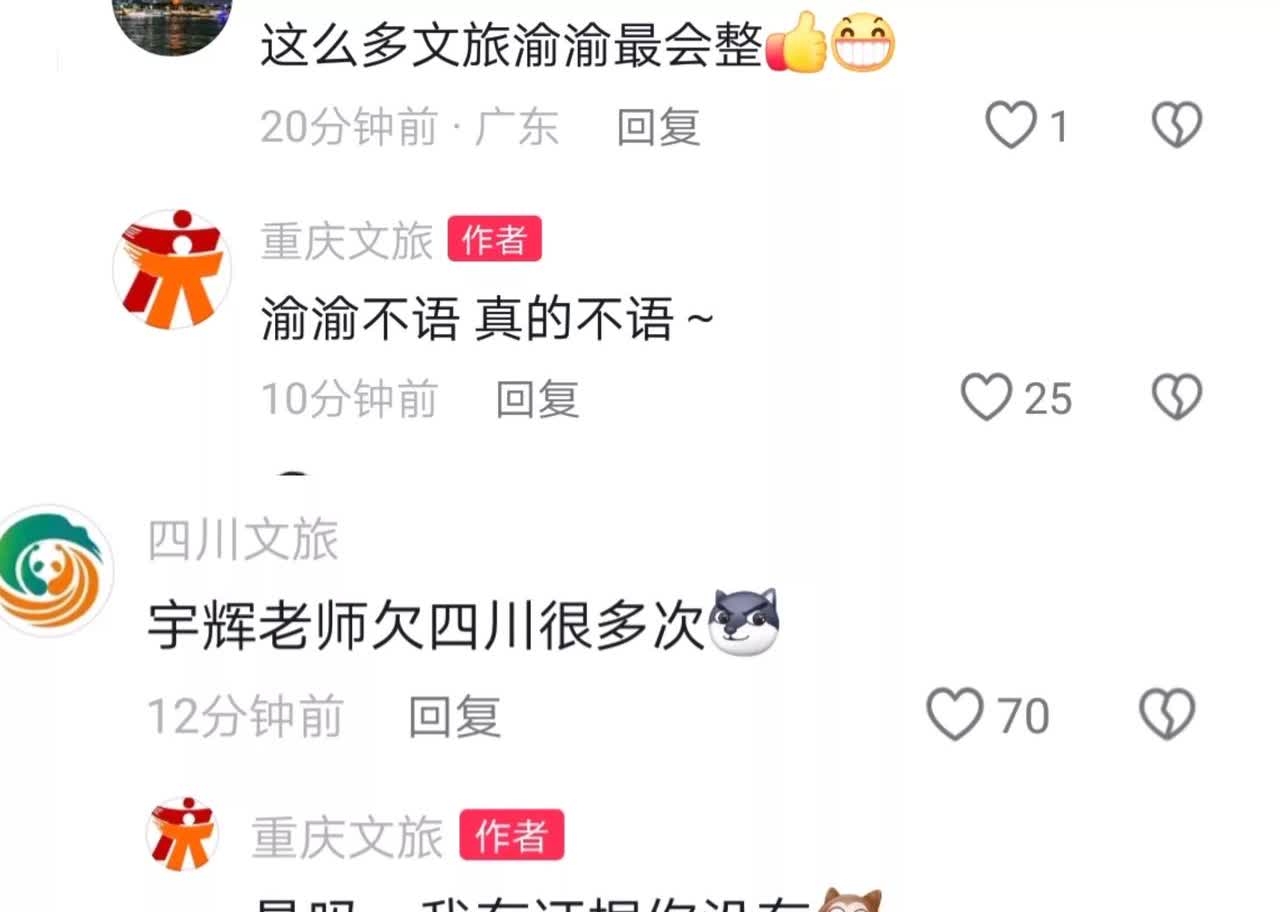Open the 四川文旅 username link

[243, 541]
